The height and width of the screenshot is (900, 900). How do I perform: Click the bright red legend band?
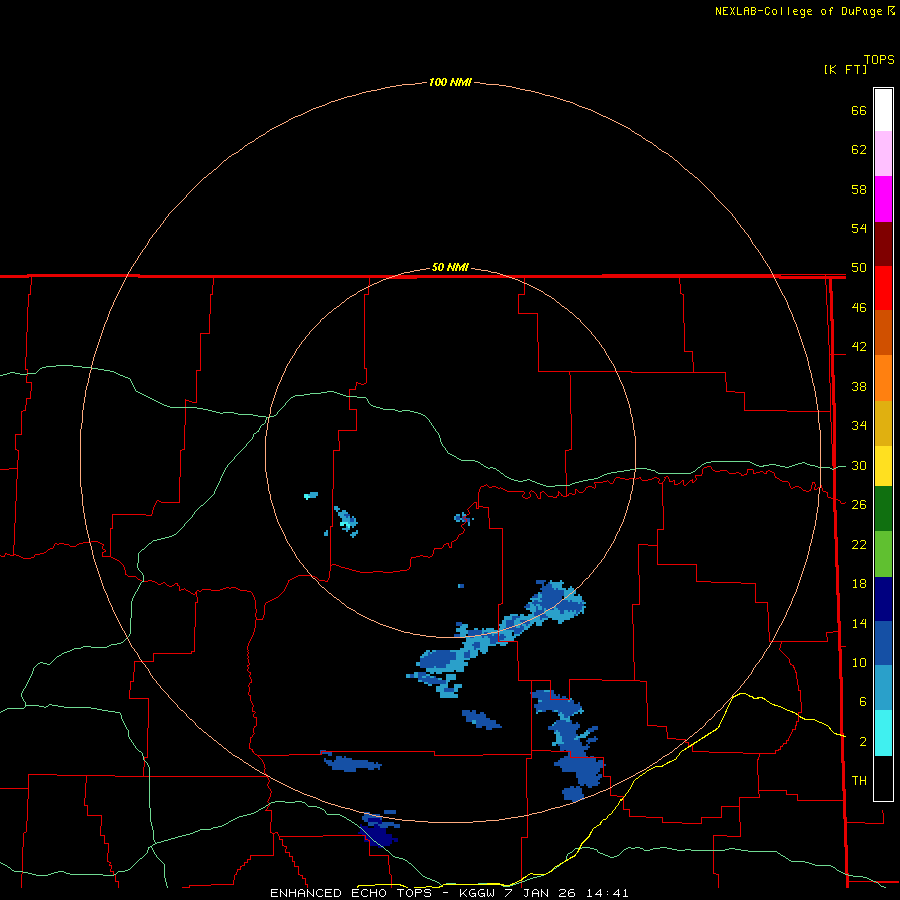coord(883,288)
